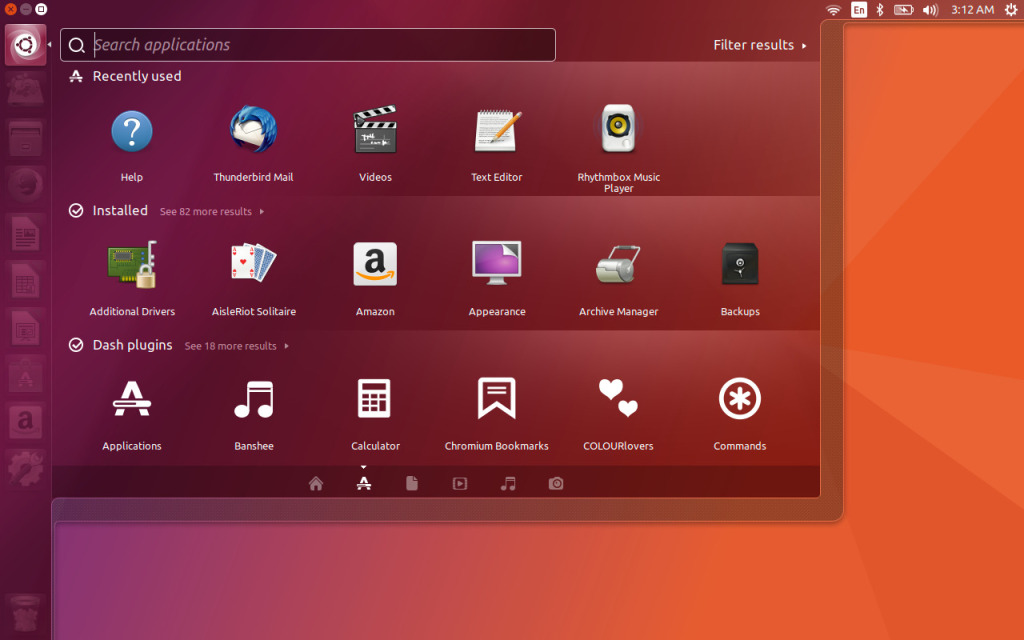
Task: Click the Ubuntu Dash launcher button
Action: [x=25, y=45]
